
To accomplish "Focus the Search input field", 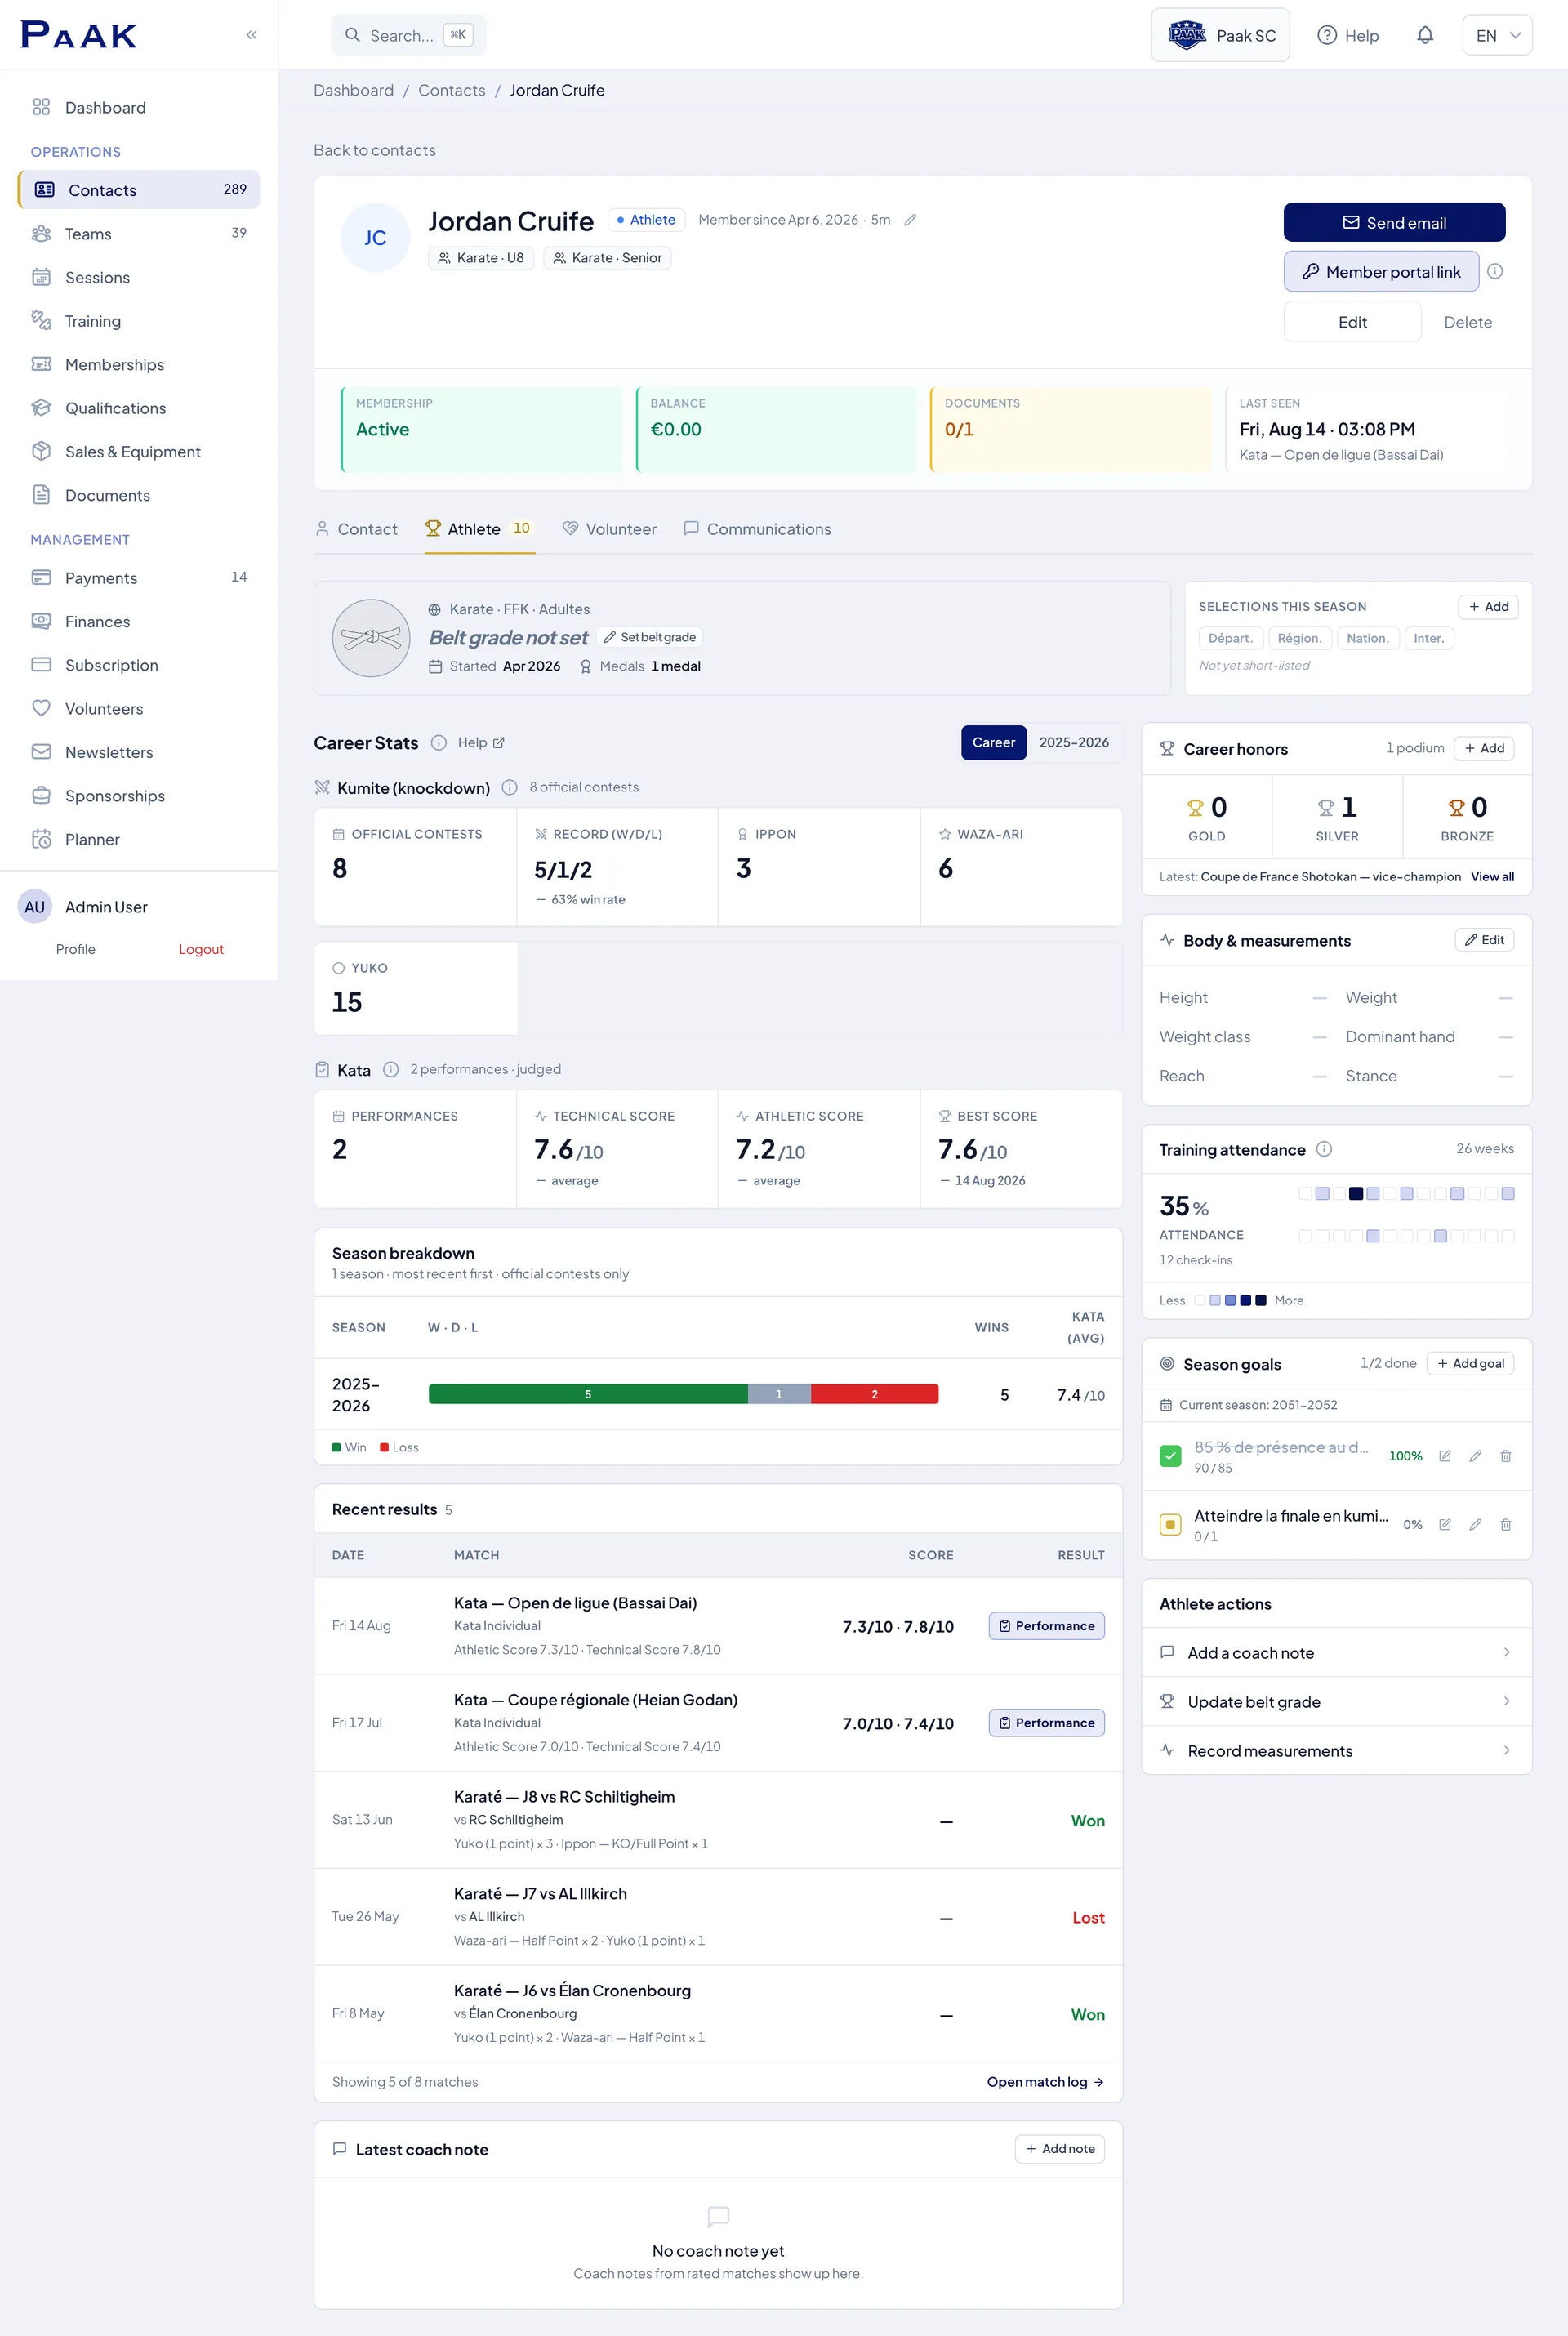I will click(408, 35).
